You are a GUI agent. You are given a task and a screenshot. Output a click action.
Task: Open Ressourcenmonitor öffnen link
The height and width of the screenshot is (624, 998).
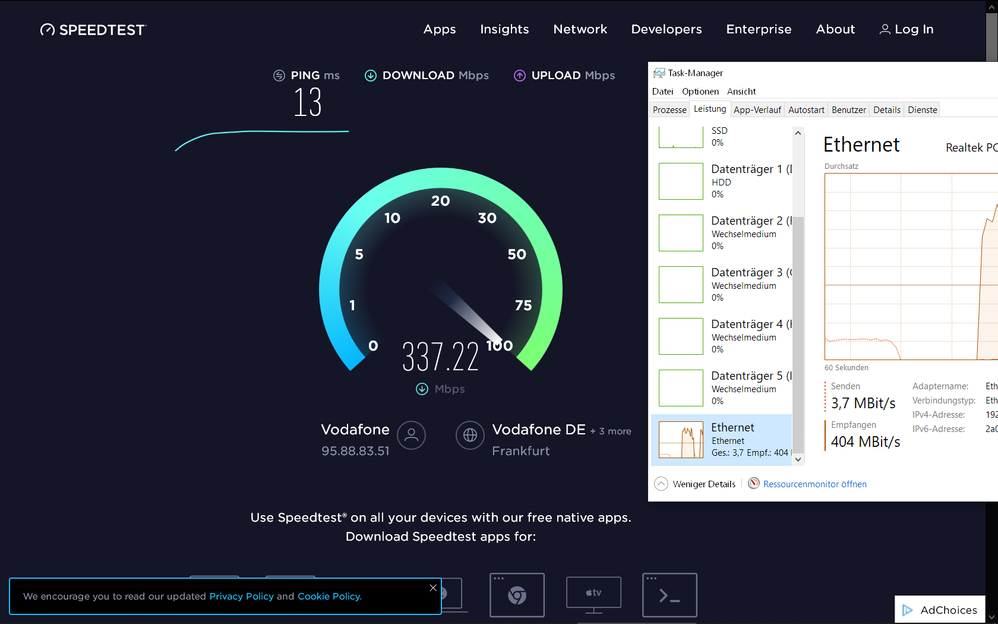(815, 484)
